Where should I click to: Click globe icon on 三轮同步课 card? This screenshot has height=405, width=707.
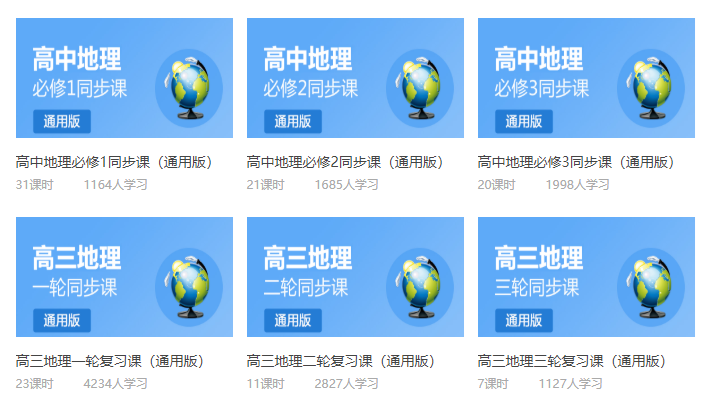[x=650, y=286]
